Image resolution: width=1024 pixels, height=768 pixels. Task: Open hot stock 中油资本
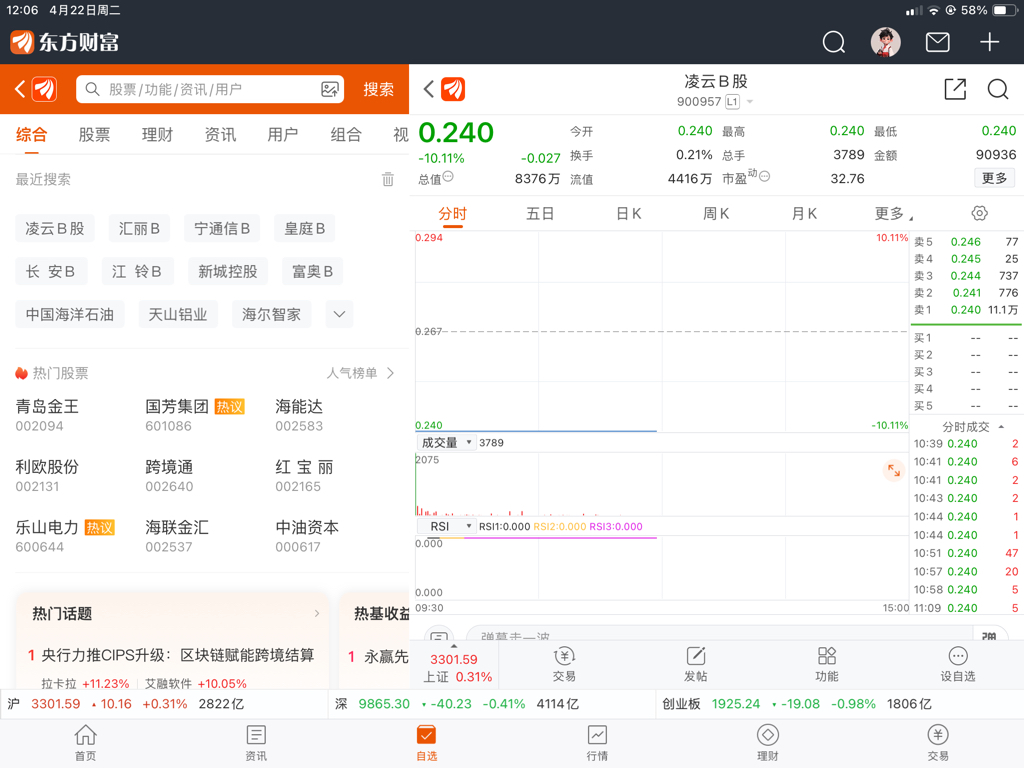tap(307, 536)
